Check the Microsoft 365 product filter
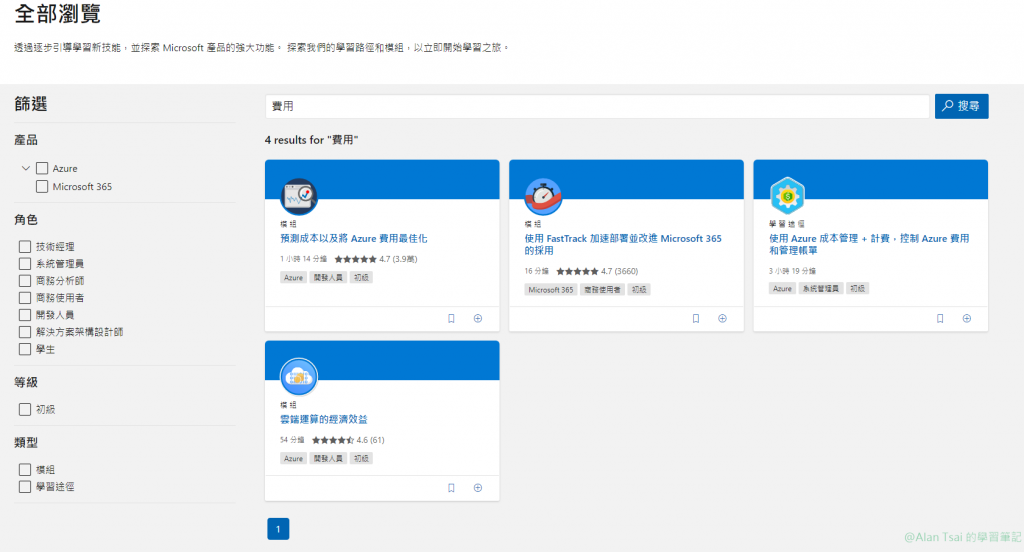1024x552 pixels. 42,187
